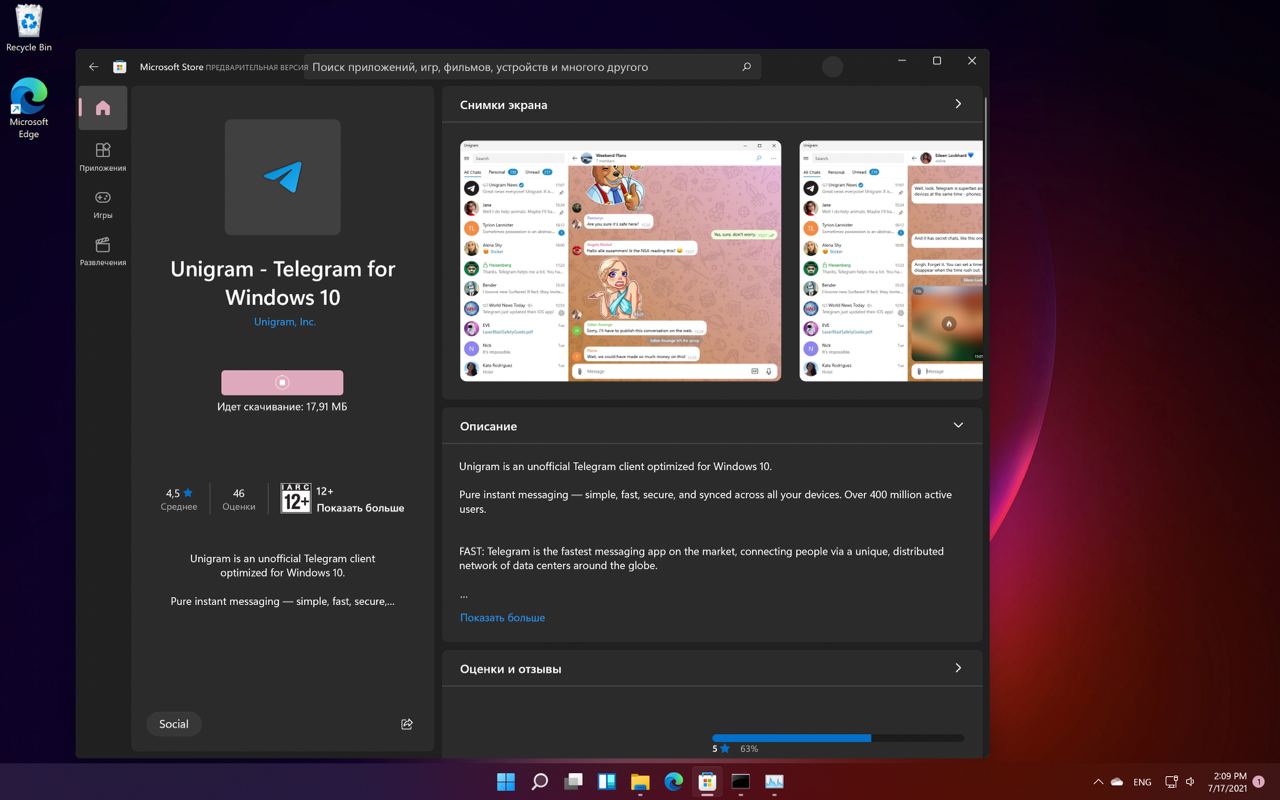Image resolution: width=1280 pixels, height=800 pixels.
Task: Open the terminal taskbar icon
Action: pos(741,781)
